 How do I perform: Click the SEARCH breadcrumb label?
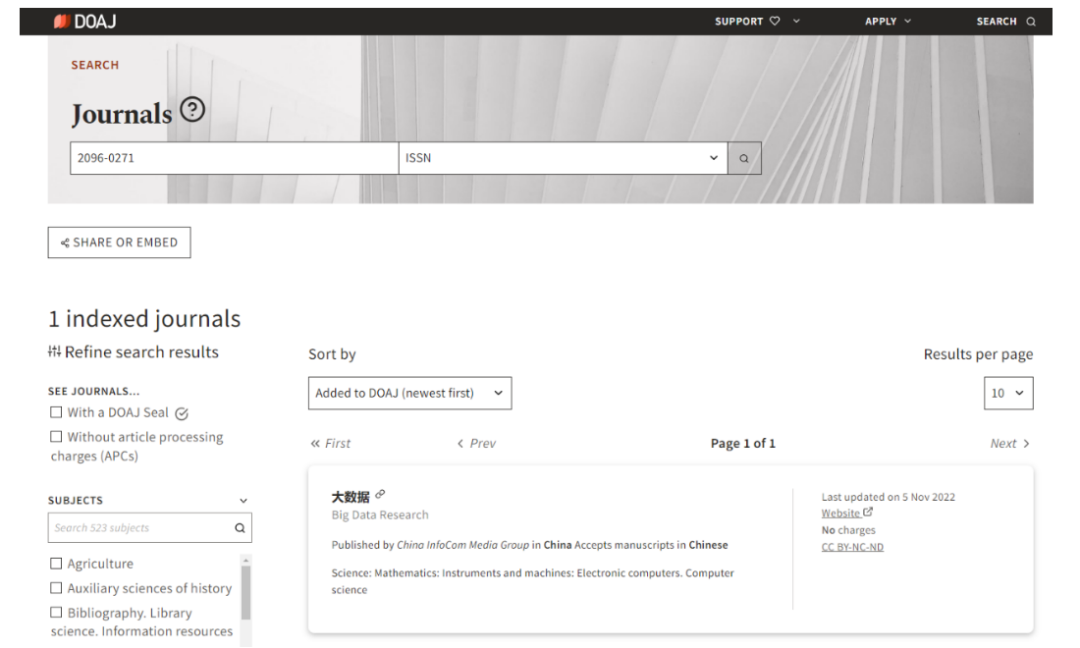tap(95, 65)
